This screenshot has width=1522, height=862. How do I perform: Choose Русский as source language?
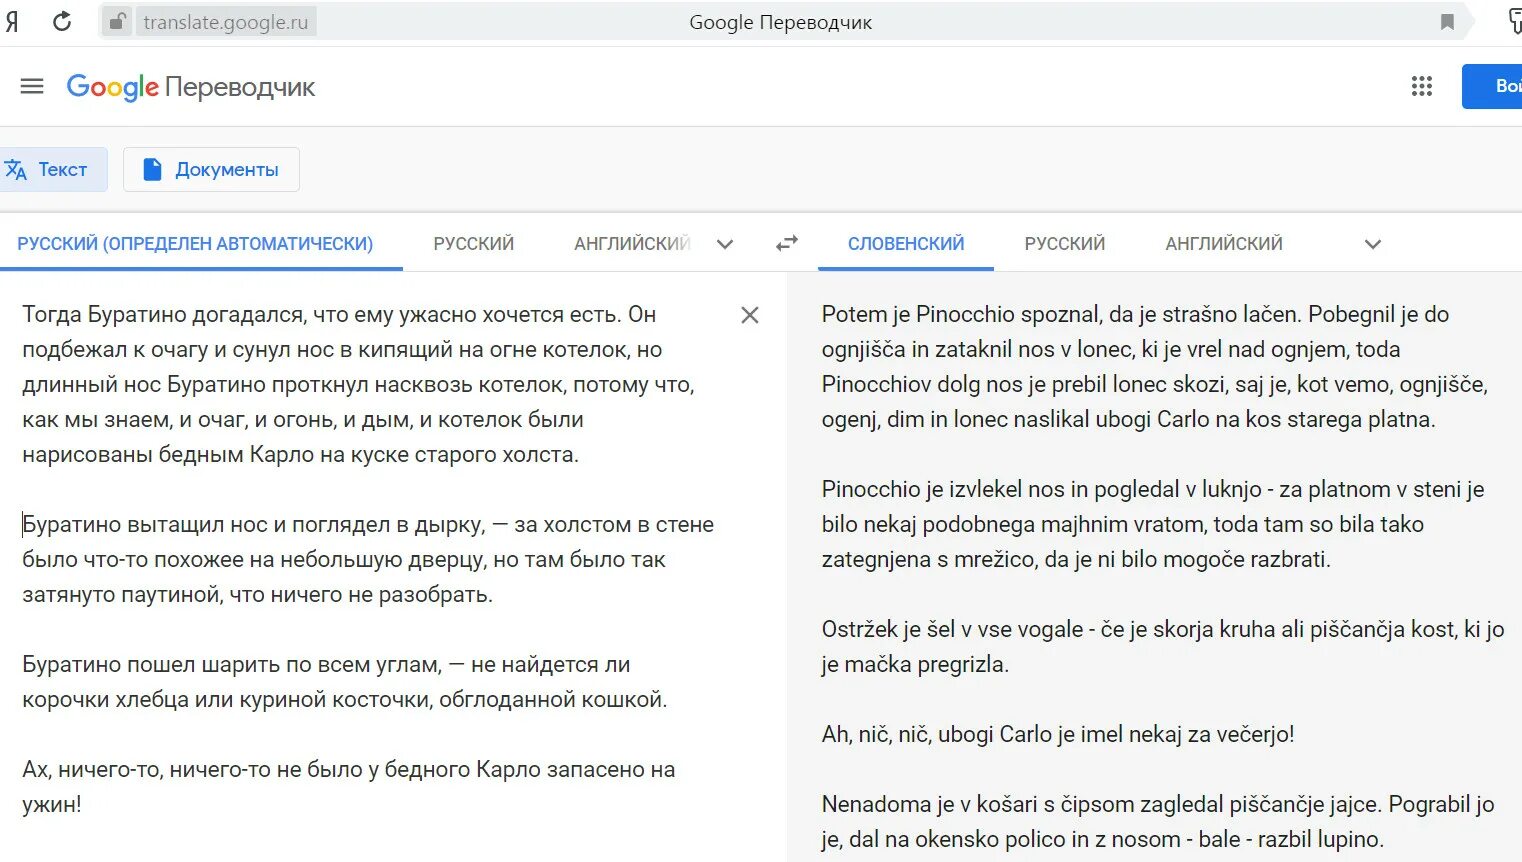point(473,243)
